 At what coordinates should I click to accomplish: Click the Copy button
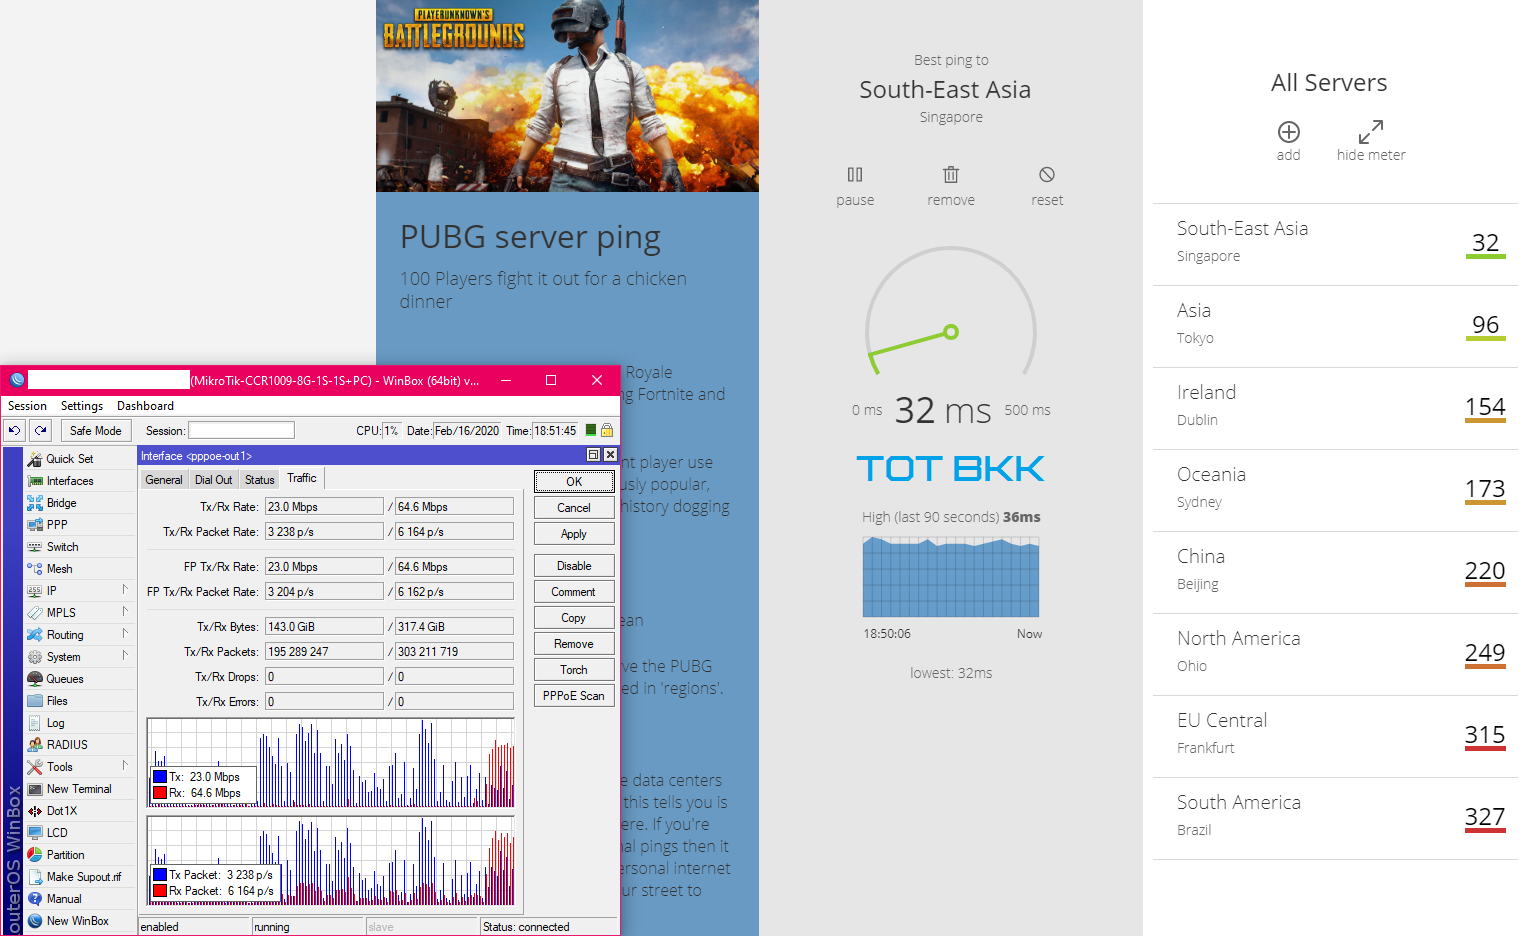tap(574, 618)
